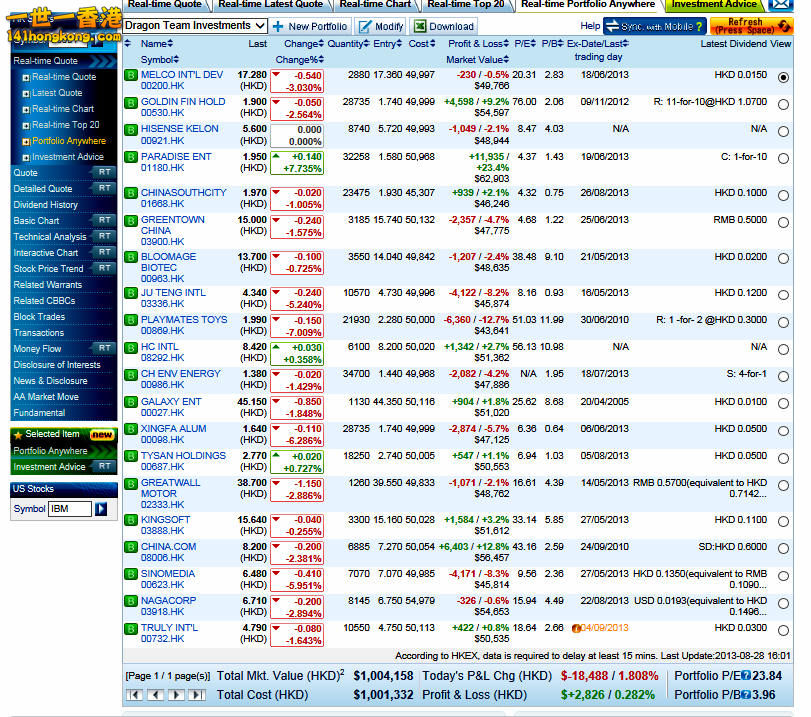Screen dimensions: 811x717
Task: Open the Dragon Team Investments portfolio dropdown
Action: [x=196, y=25]
